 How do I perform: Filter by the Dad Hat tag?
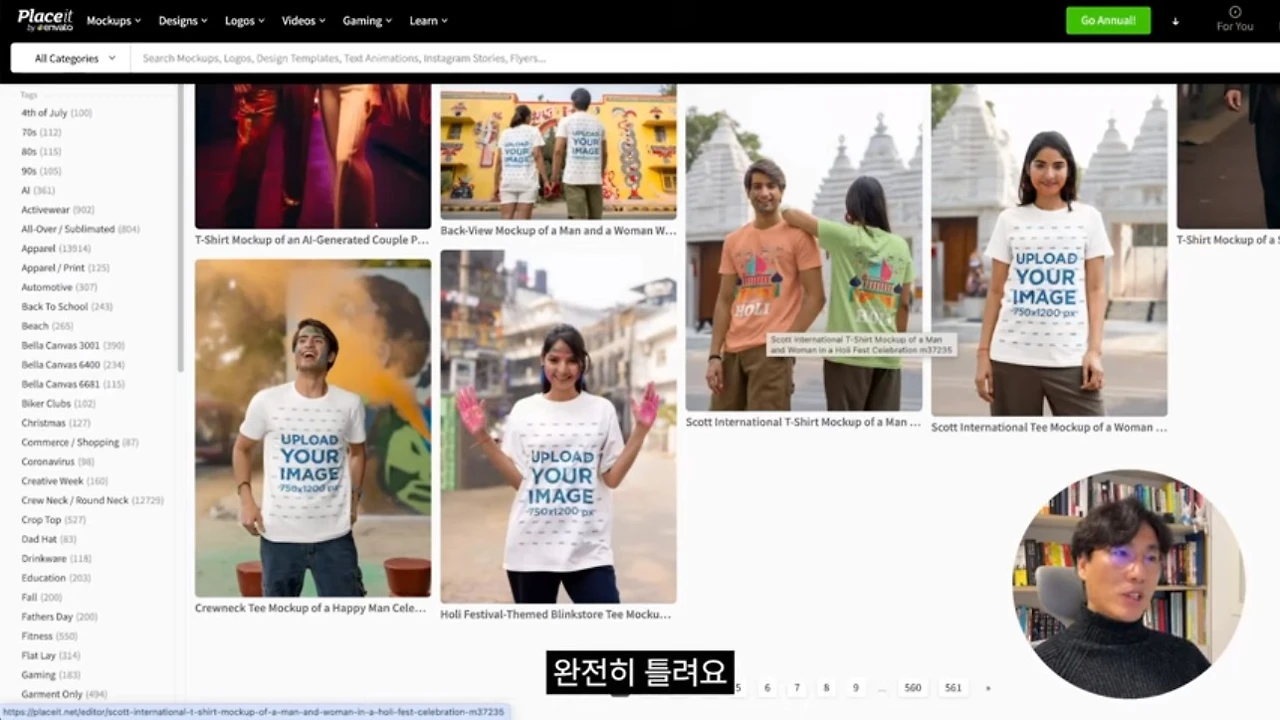[x=49, y=539]
